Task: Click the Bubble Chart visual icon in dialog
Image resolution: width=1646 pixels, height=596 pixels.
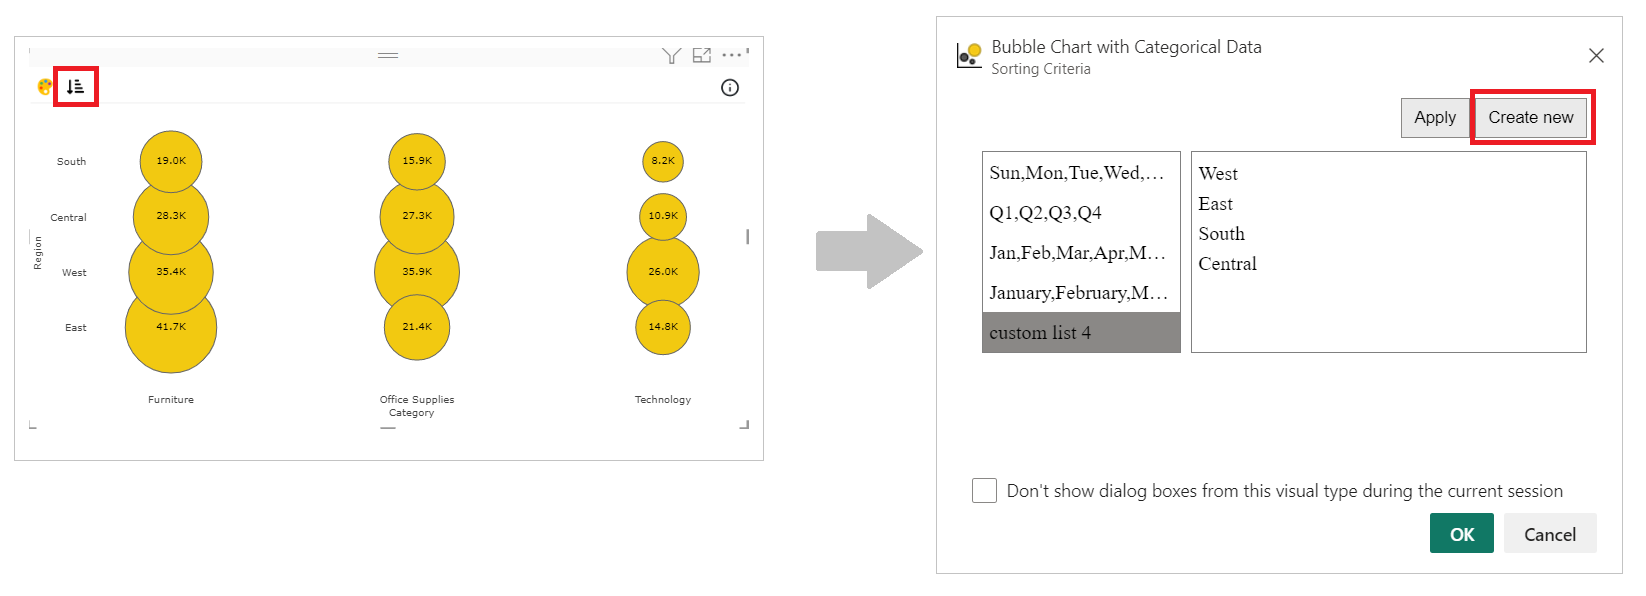Action: click(969, 55)
